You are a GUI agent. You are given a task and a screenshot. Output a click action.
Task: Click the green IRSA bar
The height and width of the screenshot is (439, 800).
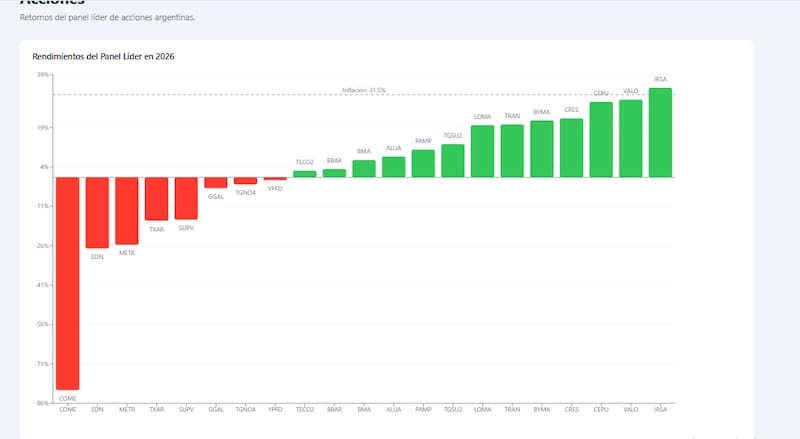pos(660,132)
